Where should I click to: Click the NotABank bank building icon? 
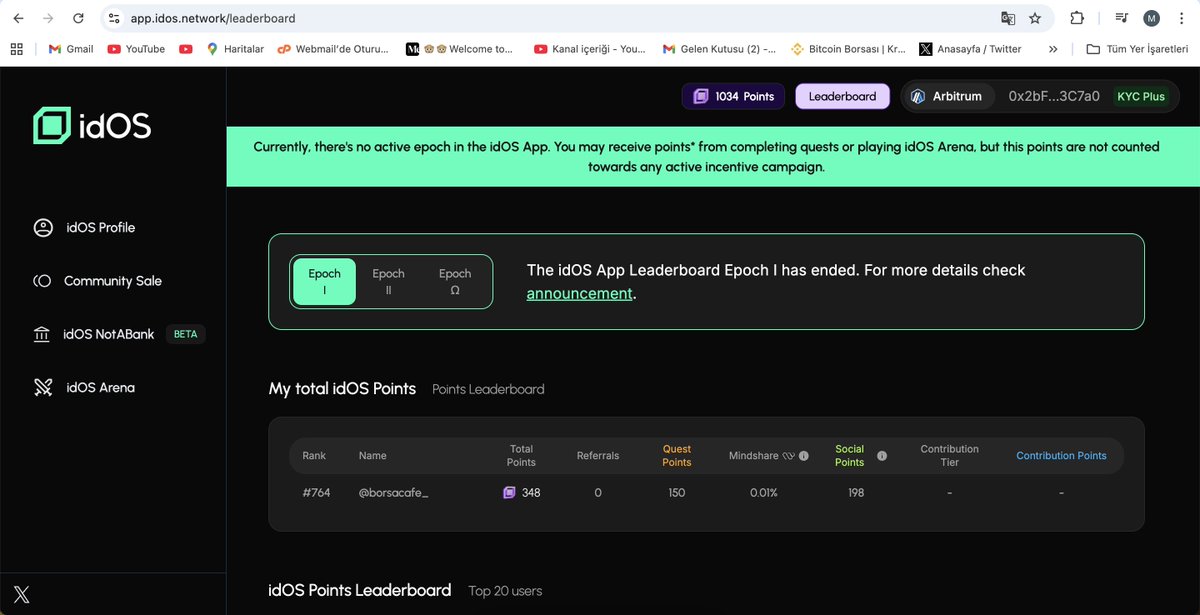point(42,334)
